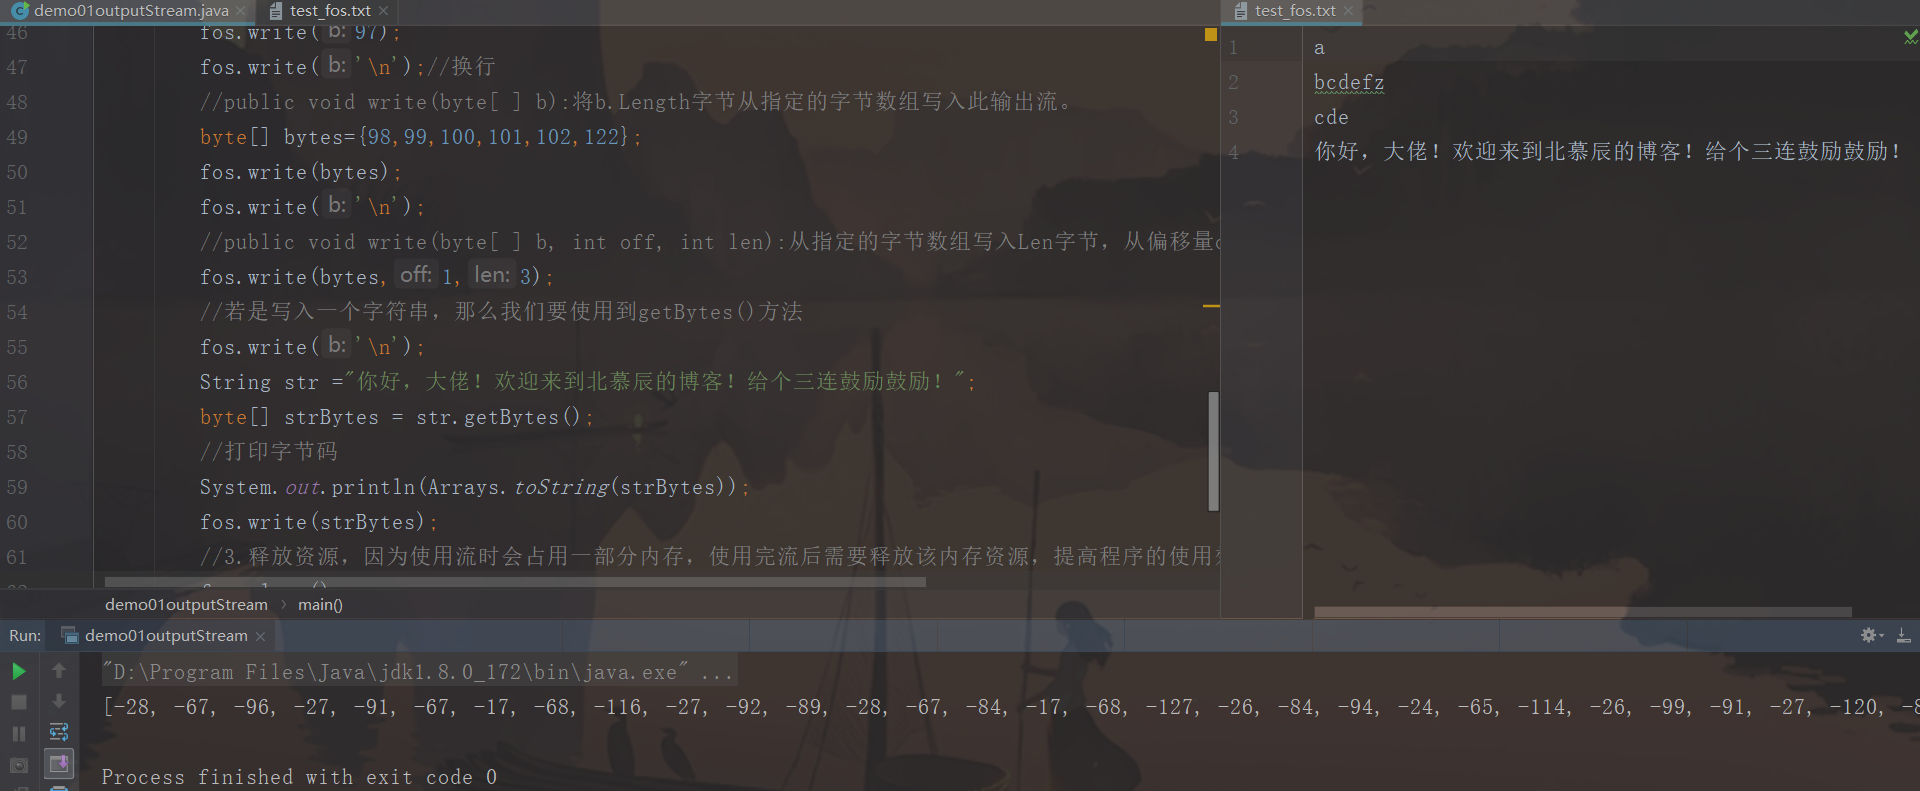Click 'System.out.println' statement
The image size is (1920, 791).
coord(474,487)
